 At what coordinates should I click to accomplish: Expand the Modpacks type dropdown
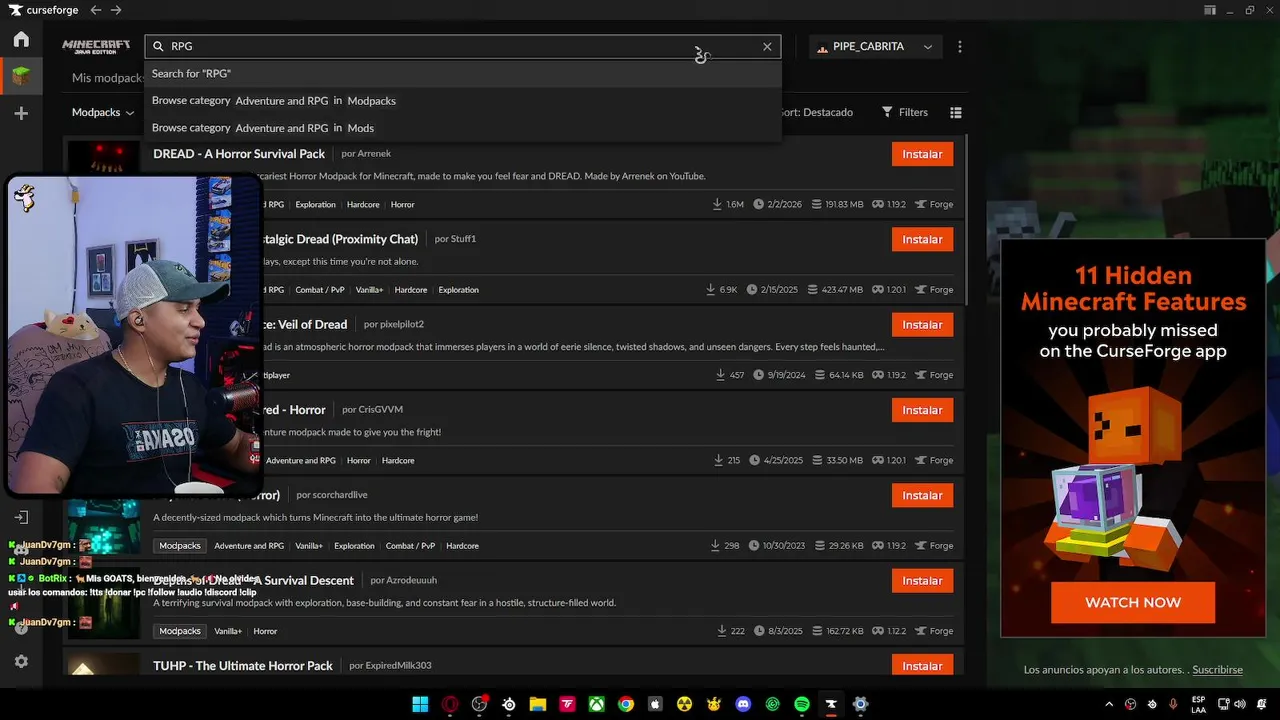103,113
